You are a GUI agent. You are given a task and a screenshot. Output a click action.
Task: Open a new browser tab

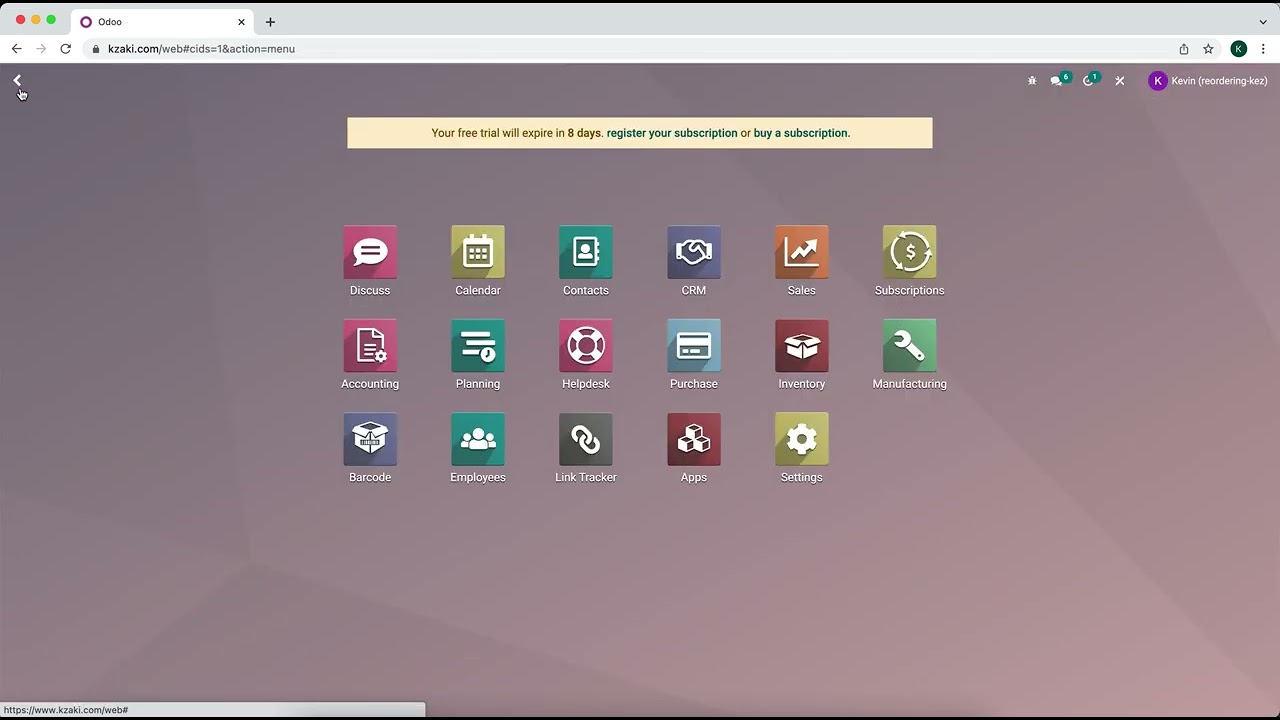[x=270, y=22]
